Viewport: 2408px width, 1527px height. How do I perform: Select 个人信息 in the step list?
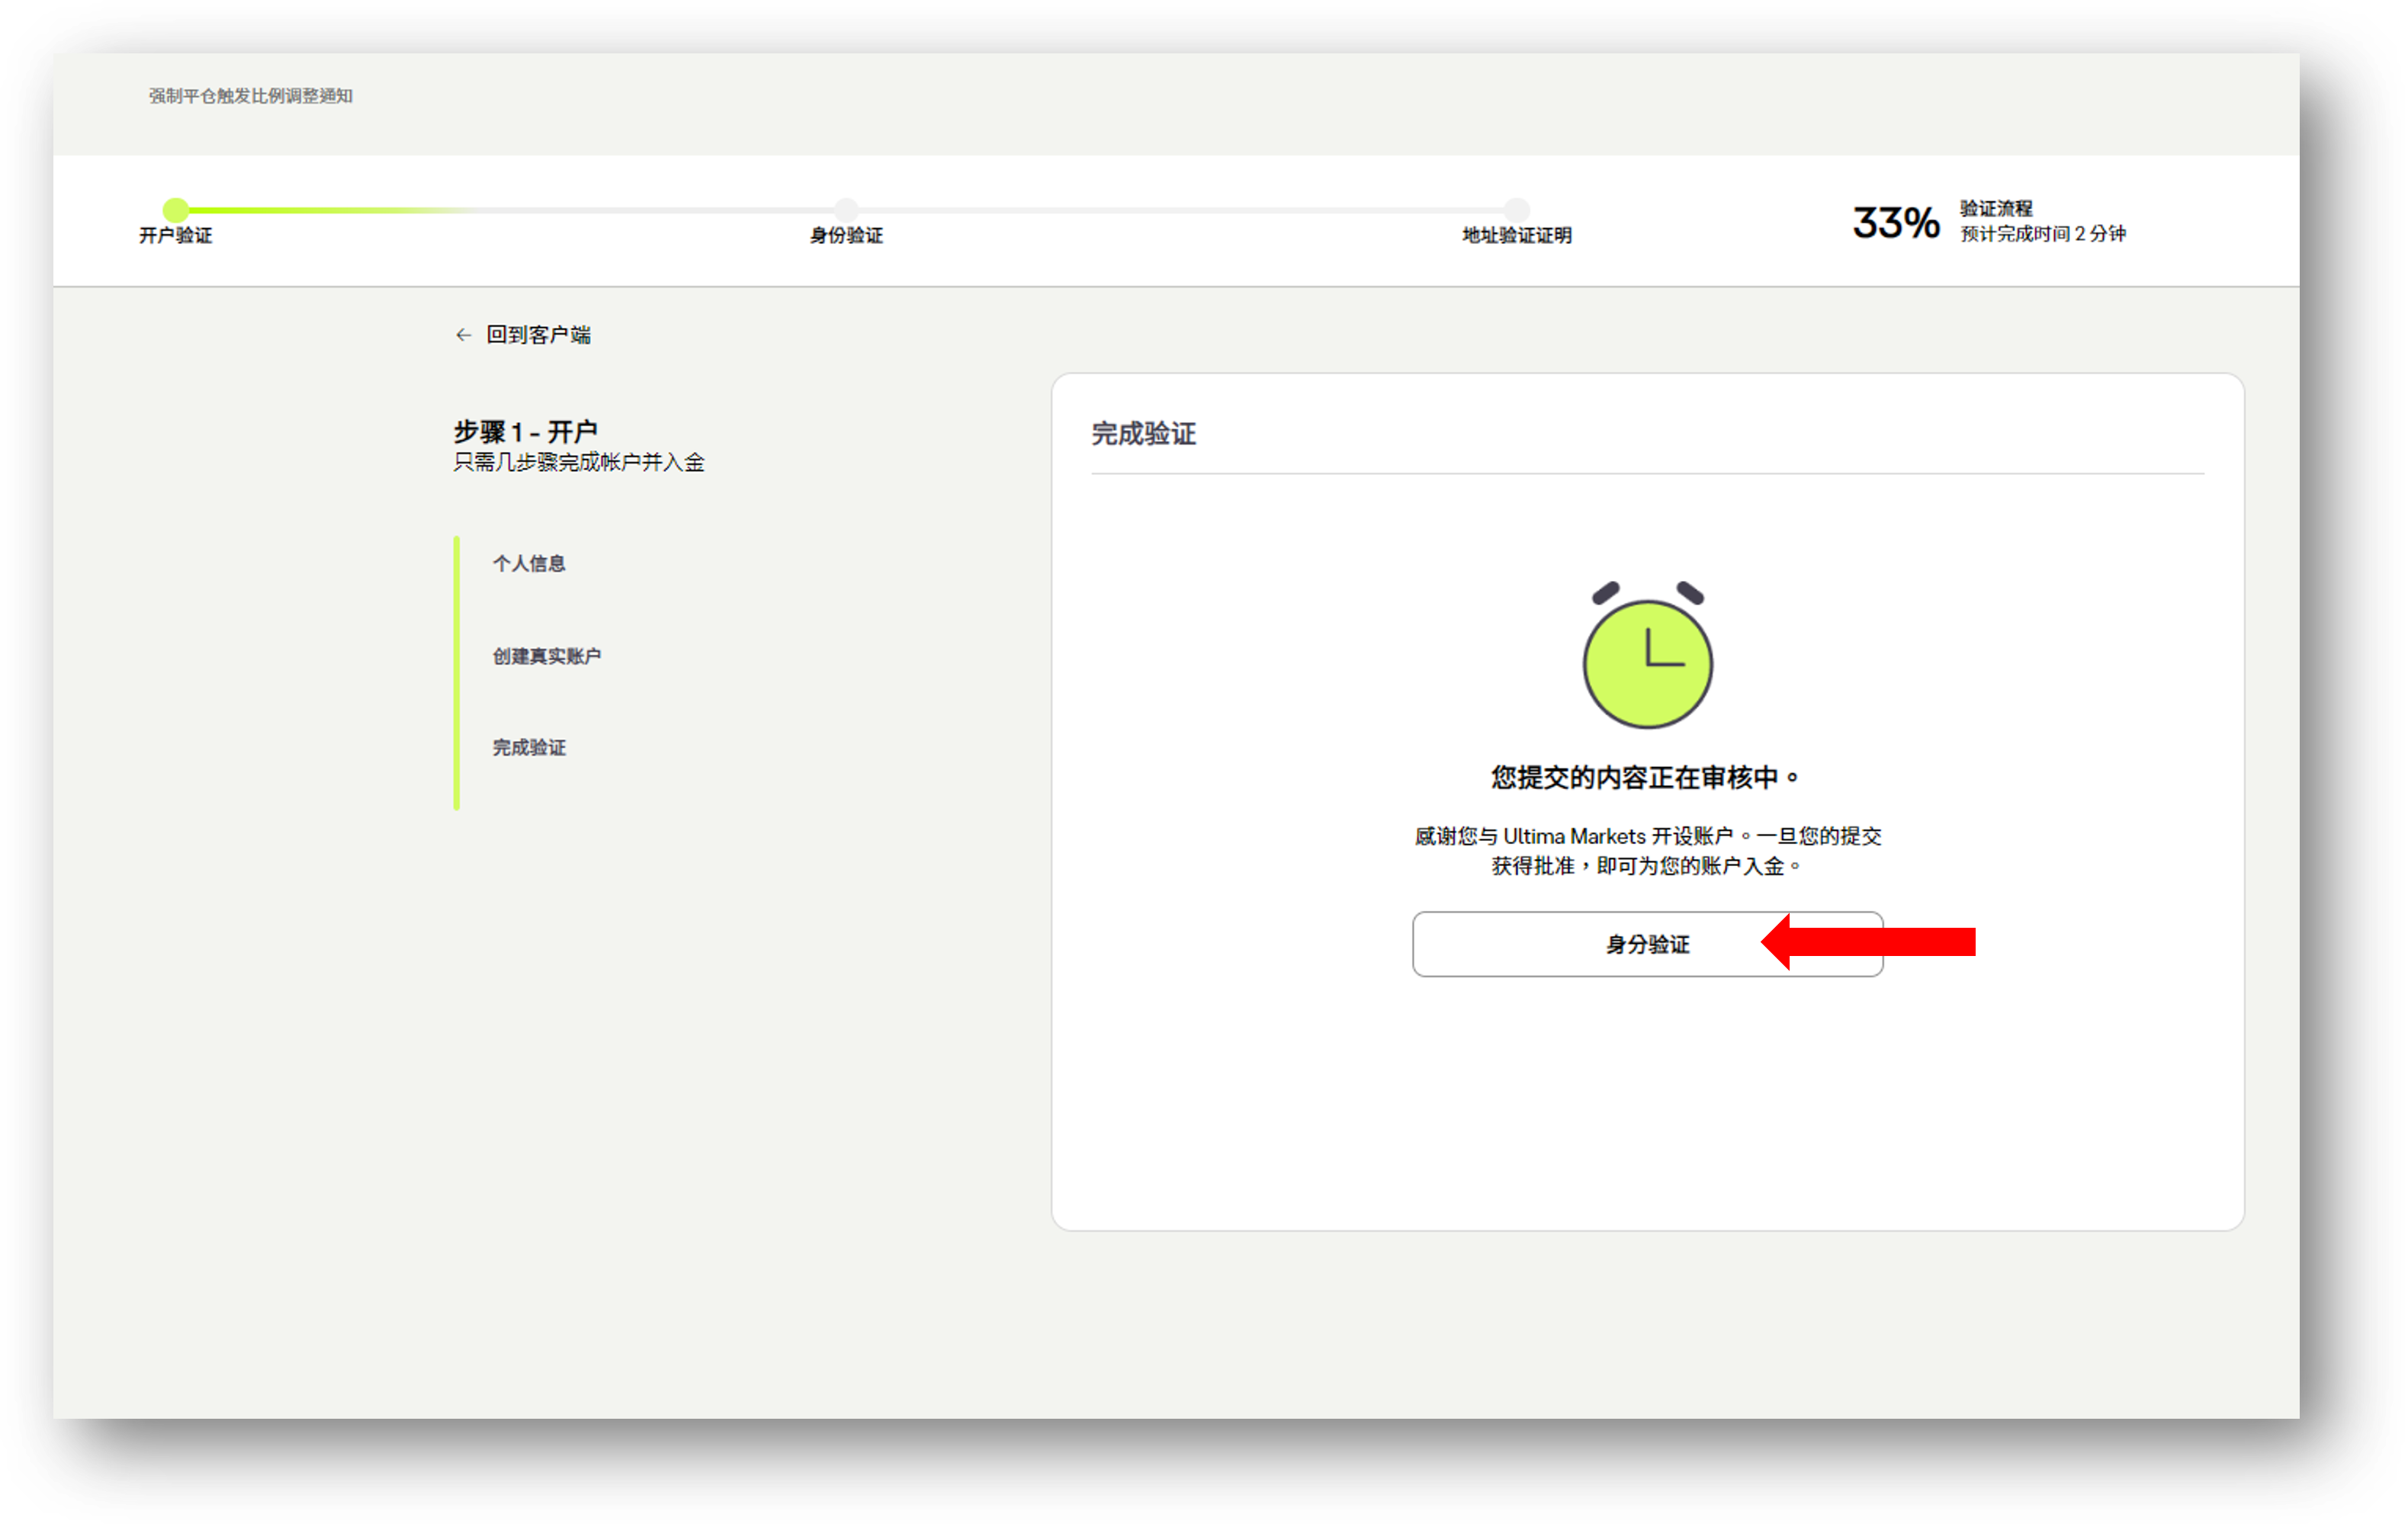tap(529, 564)
